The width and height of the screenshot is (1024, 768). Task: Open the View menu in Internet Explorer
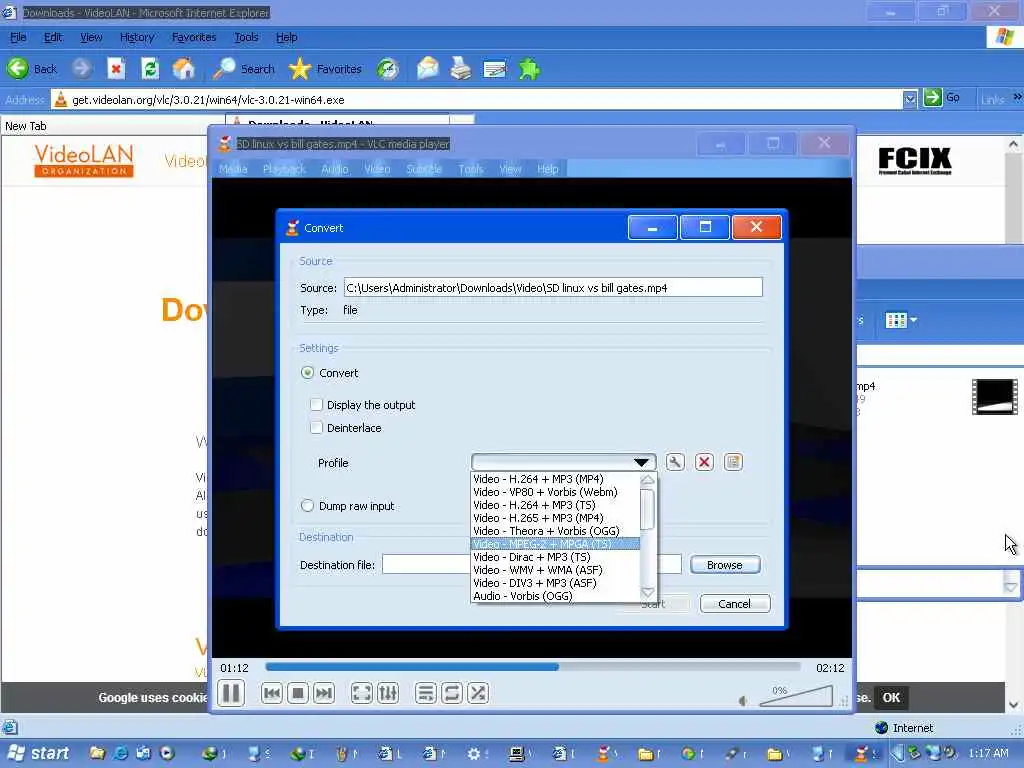(91, 37)
